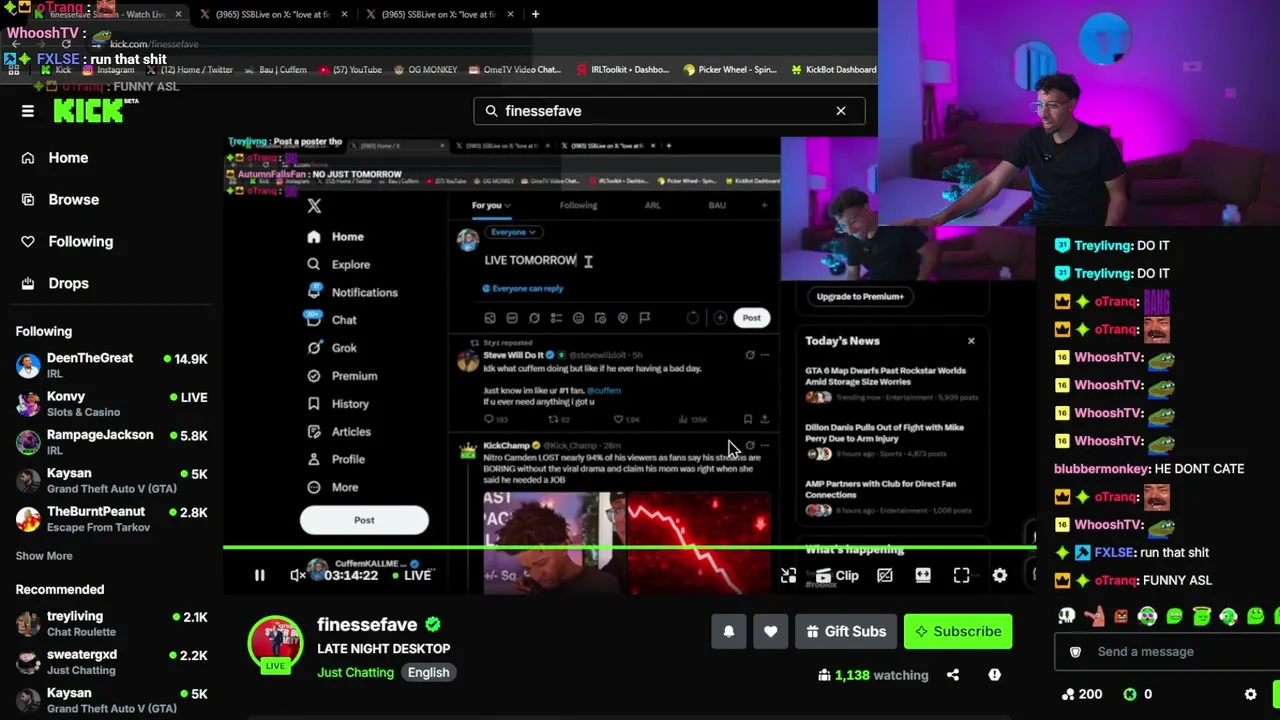Click the Following heart icon in sidebar
1280x720 pixels.
[x=28, y=241]
